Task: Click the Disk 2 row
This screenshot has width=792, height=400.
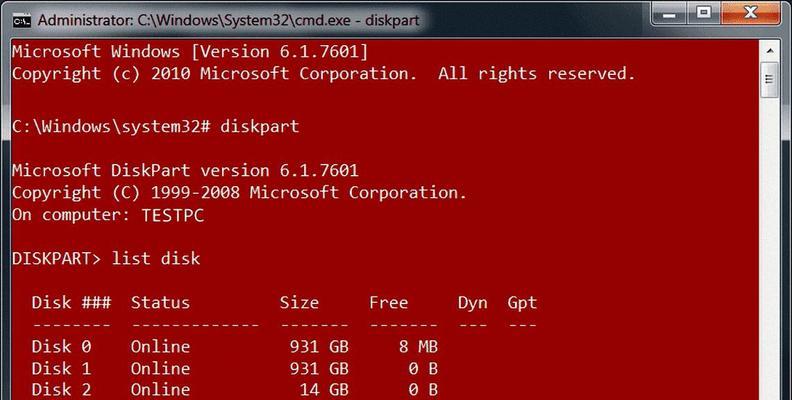Action: click(234, 390)
